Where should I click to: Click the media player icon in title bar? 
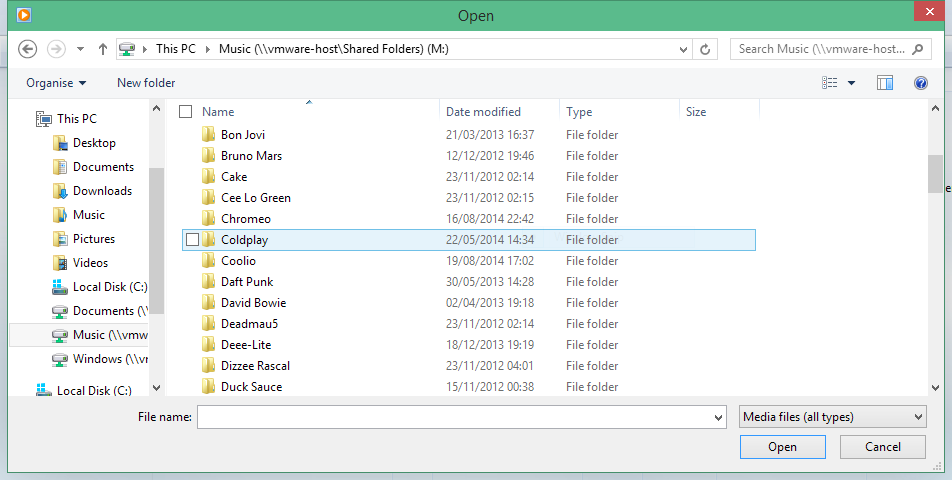click(x=23, y=15)
